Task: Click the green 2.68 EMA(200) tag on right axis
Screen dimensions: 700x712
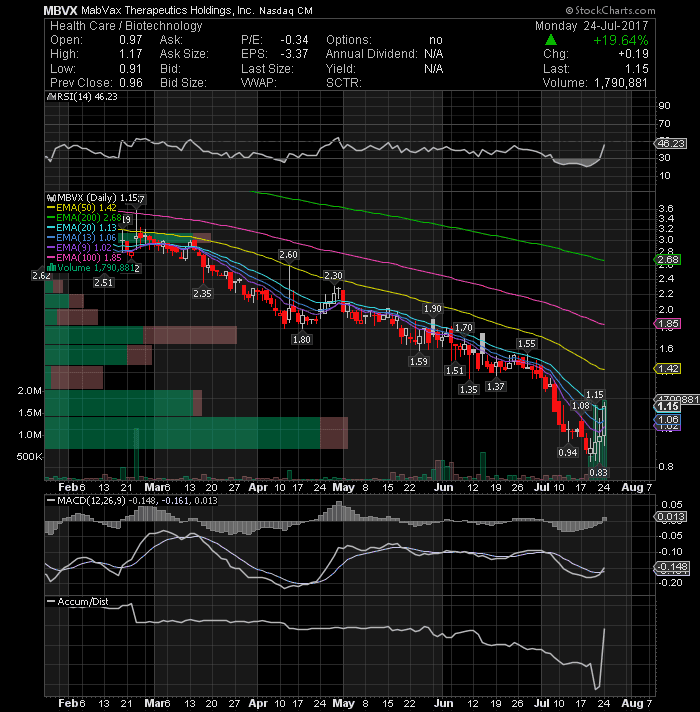Action: pos(668,260)
